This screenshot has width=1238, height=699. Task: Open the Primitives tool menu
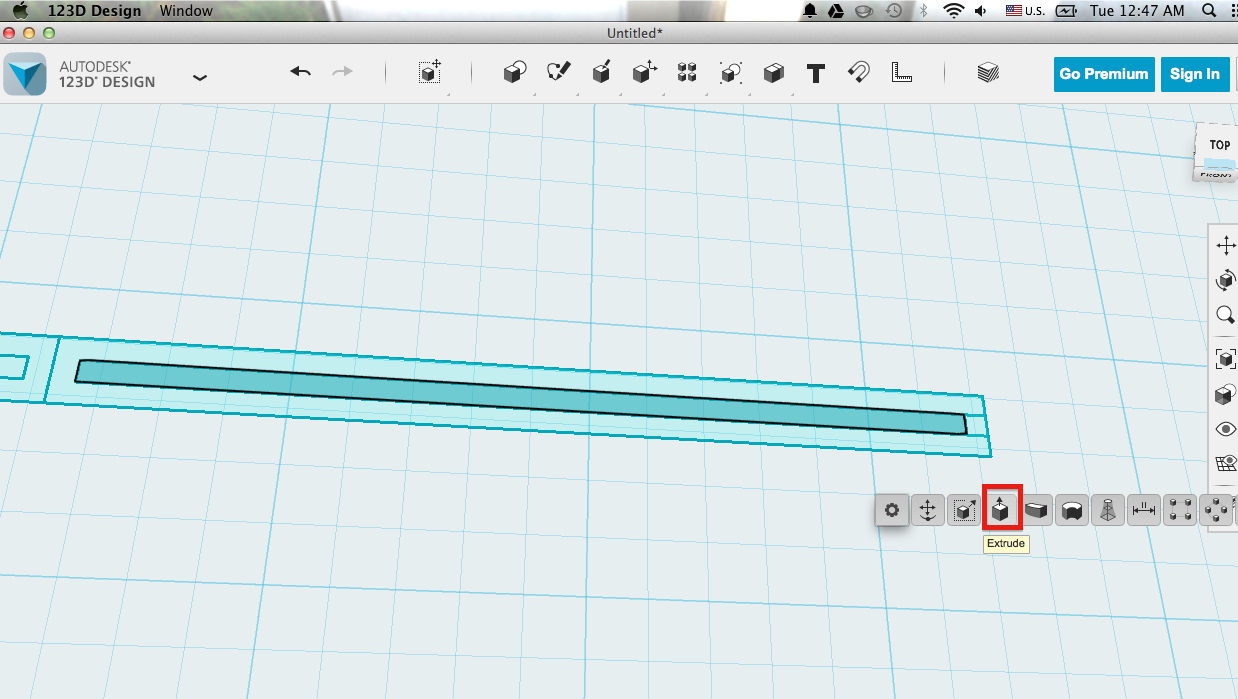pos(514,73)
